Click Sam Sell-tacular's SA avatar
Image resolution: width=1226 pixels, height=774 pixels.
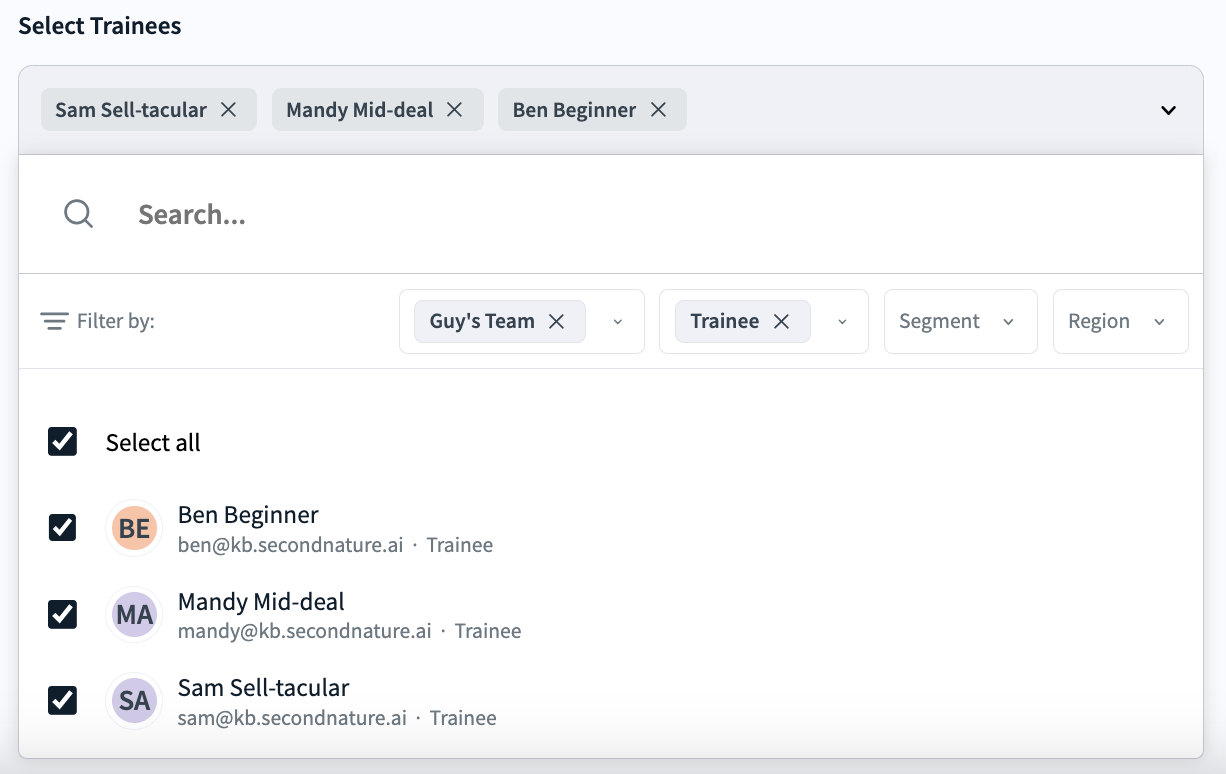tap(134, 701)
